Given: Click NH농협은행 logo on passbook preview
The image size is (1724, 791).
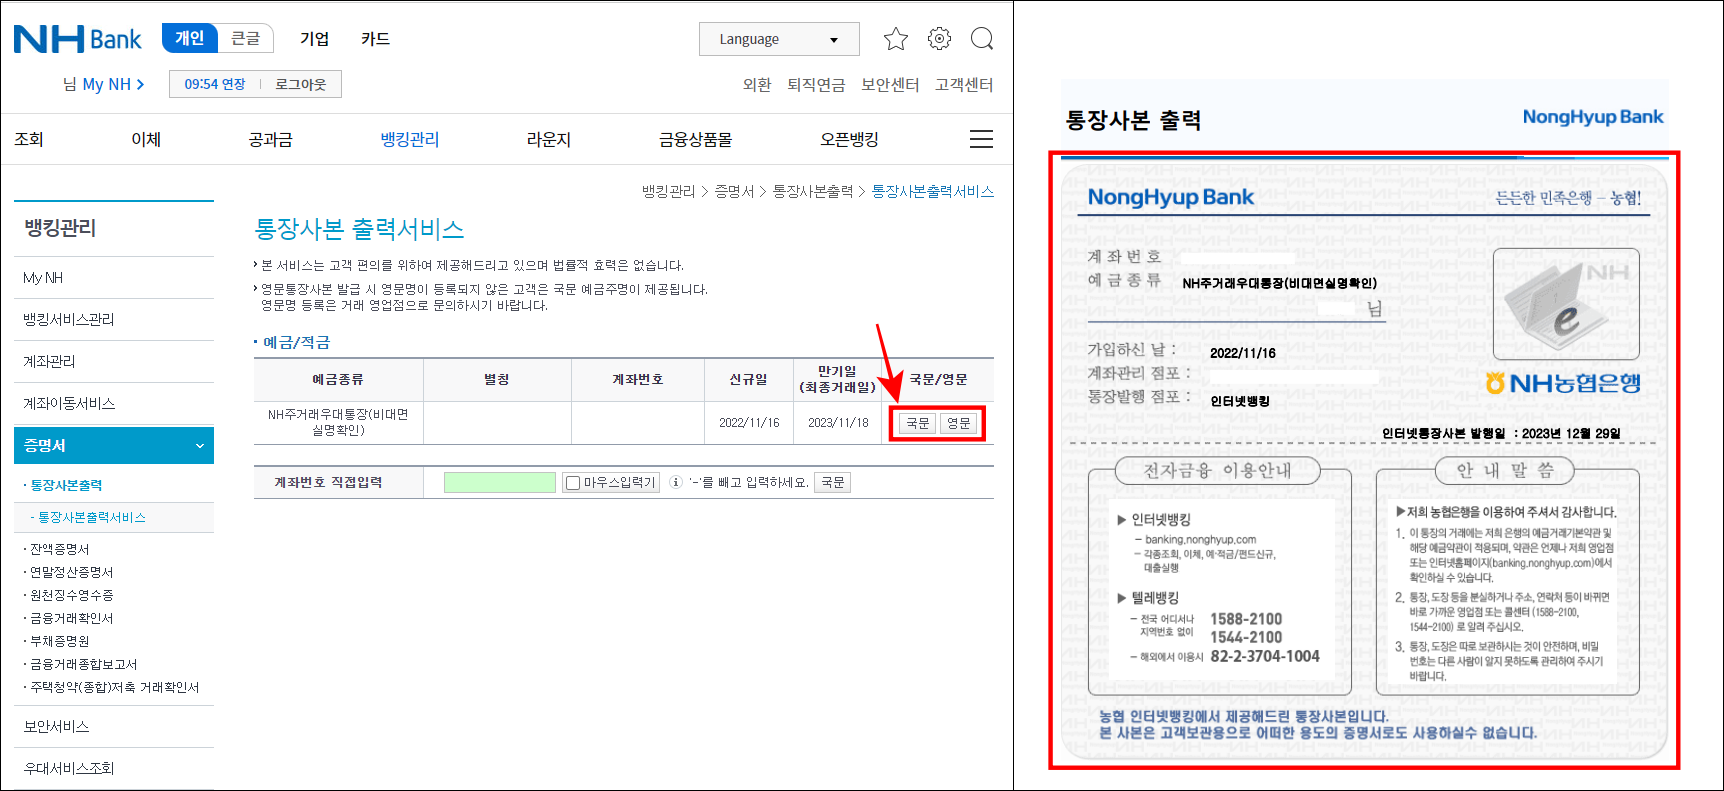Looking at the screenshot, I should coord(1563,383).
